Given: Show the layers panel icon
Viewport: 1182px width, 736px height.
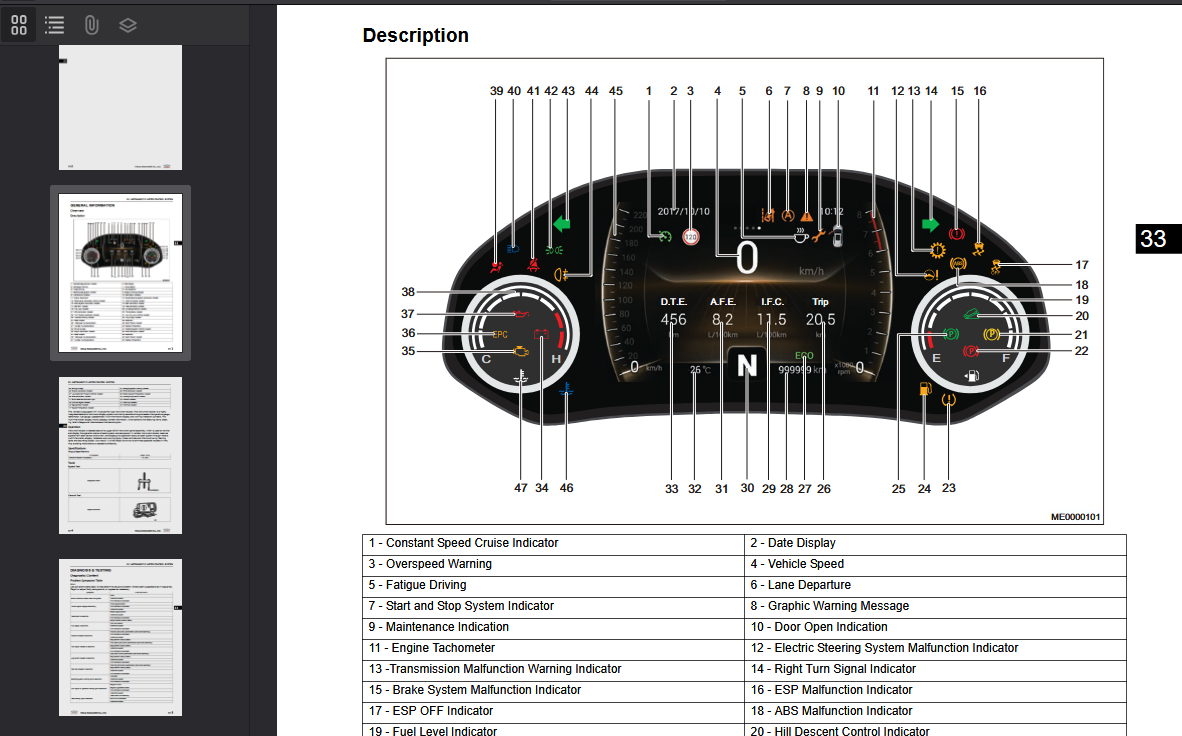Looking at the screenshot, I should tap(127, 25).
